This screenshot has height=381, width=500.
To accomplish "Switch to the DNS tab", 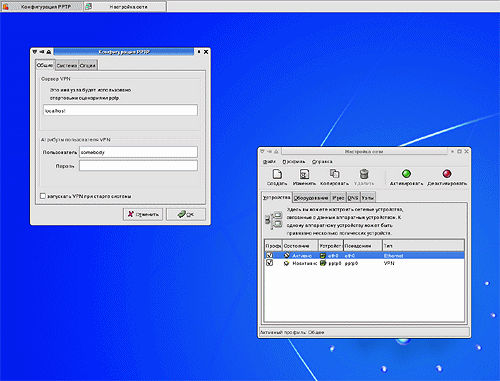I will click(353, 198).
